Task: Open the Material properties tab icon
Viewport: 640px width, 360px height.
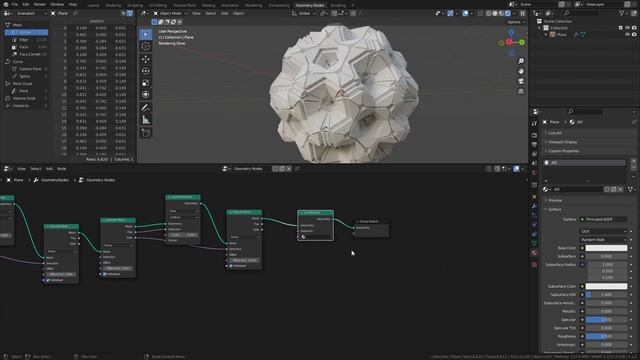Action: 534,253
